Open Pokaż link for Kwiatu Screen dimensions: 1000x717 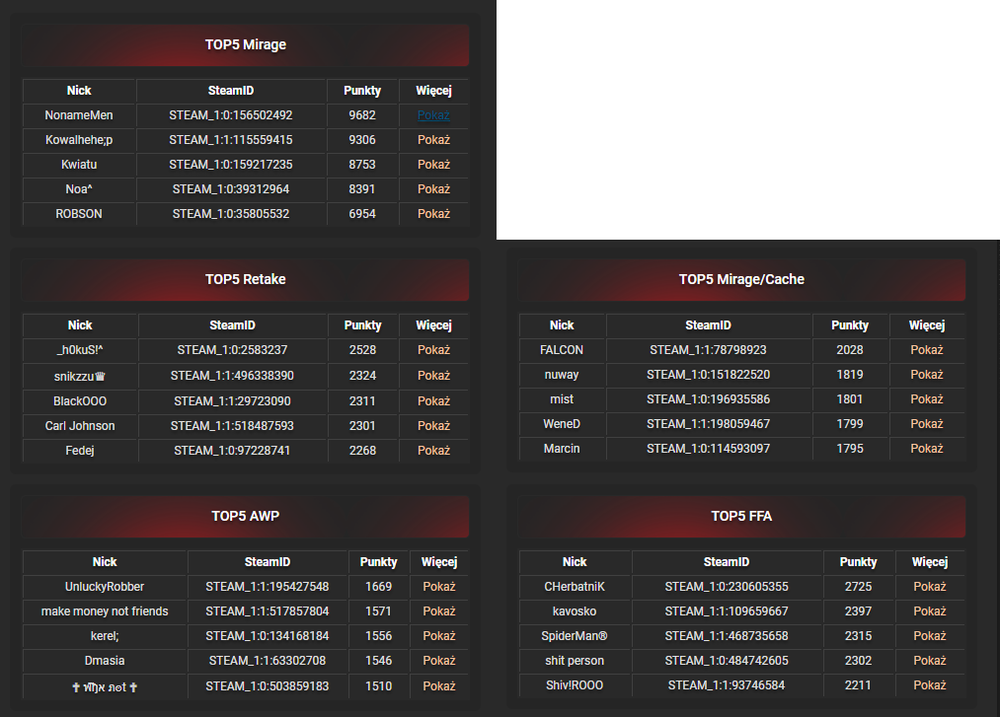[x=434, y=165]
